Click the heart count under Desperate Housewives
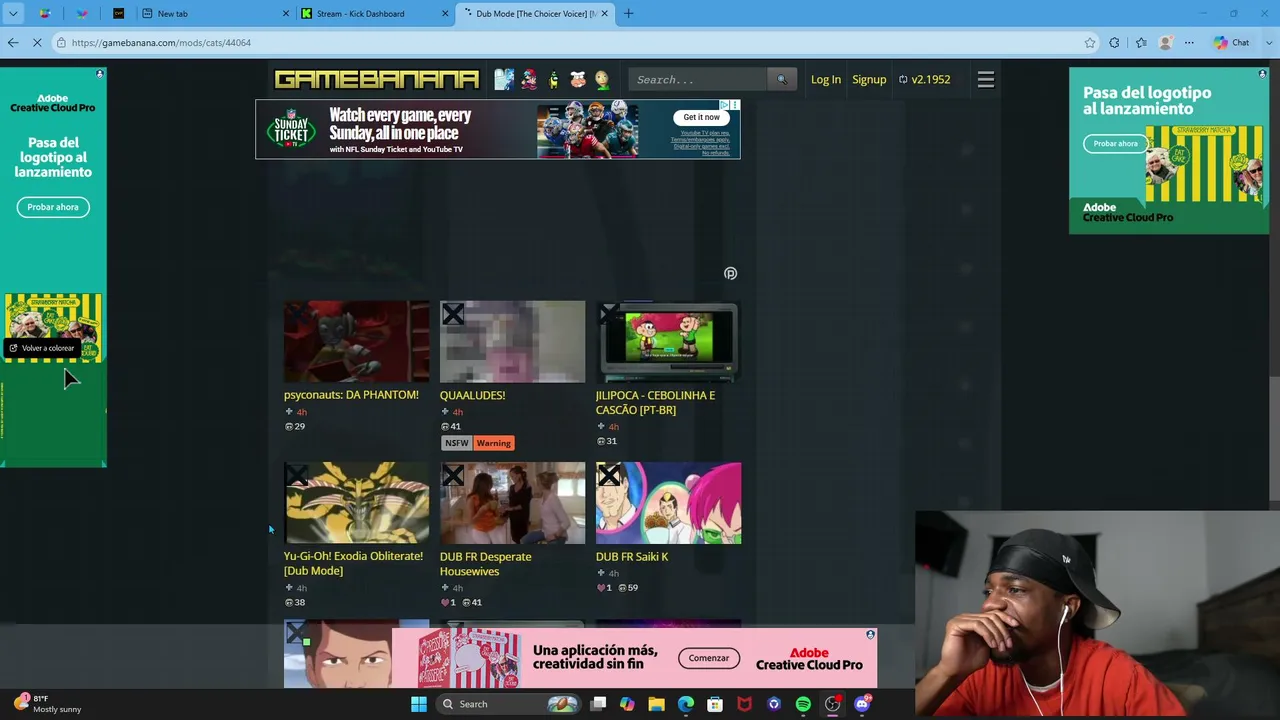 (x=448, y=603)
